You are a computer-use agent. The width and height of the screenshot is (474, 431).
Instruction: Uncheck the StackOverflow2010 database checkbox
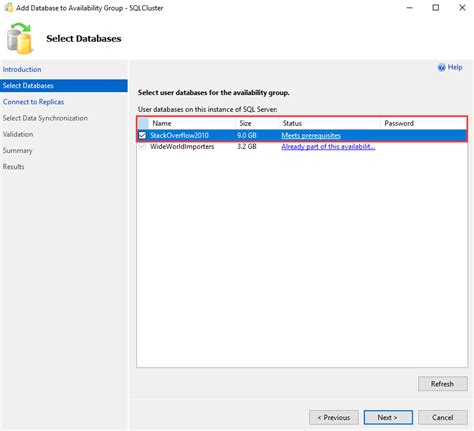142,135
